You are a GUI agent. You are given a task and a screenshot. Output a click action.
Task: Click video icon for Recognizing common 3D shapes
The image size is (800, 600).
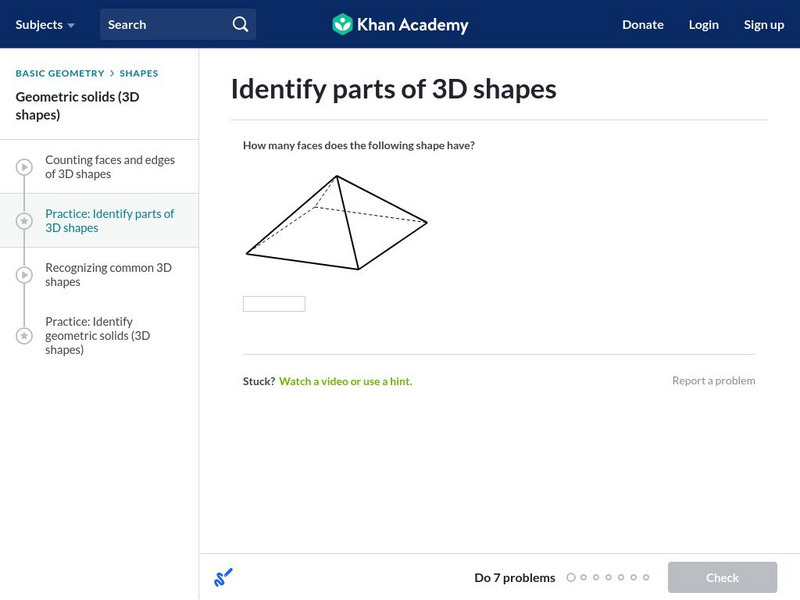(x=24, y=275)
